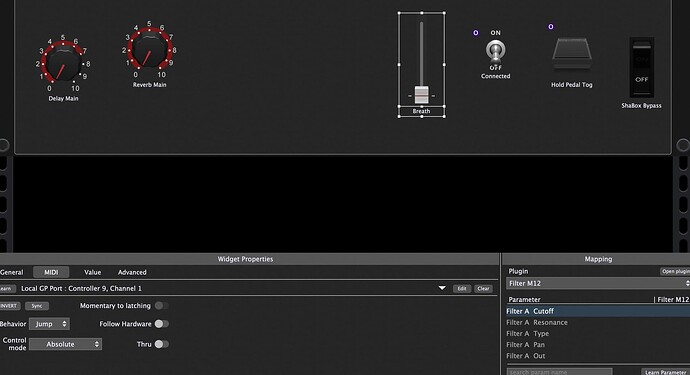This screenshot has height=375, width=690.
Task: Open the Advanced tab
Action: 132,272
